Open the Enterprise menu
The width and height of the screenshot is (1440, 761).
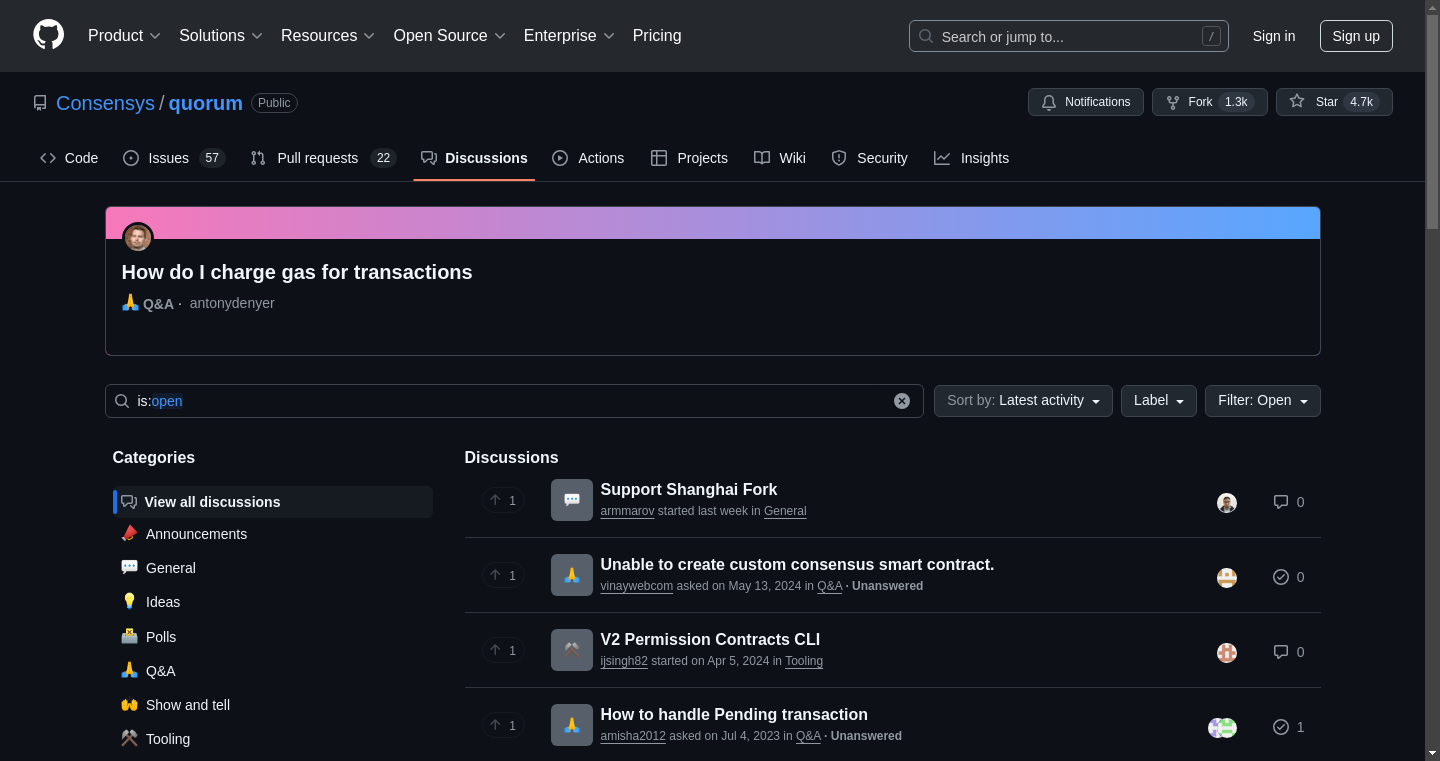[x=569, y=36]
